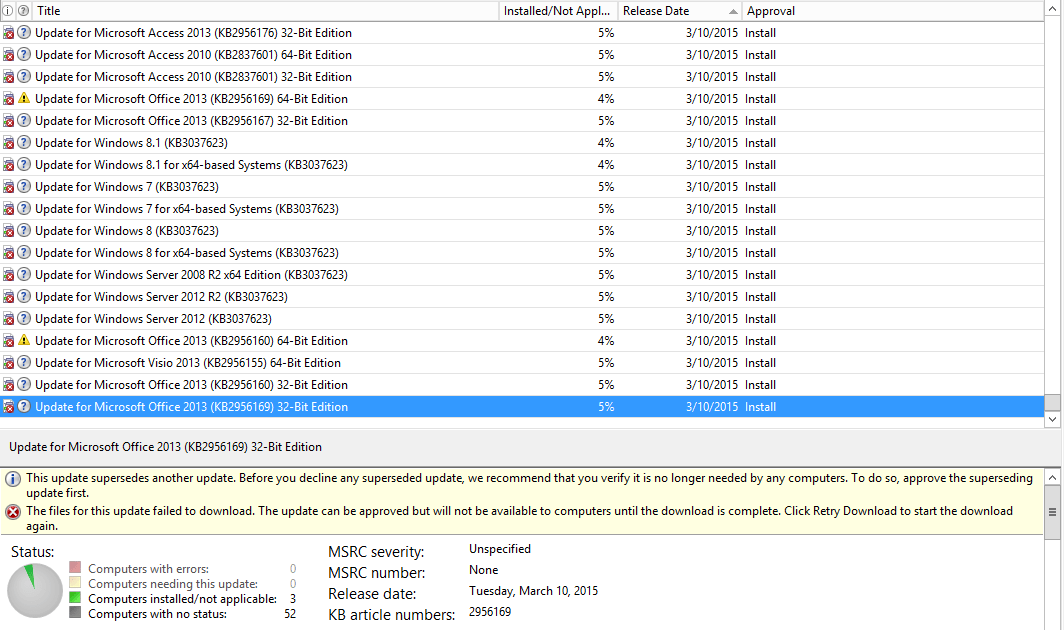Sort the list by the Title column

(265, 11)
